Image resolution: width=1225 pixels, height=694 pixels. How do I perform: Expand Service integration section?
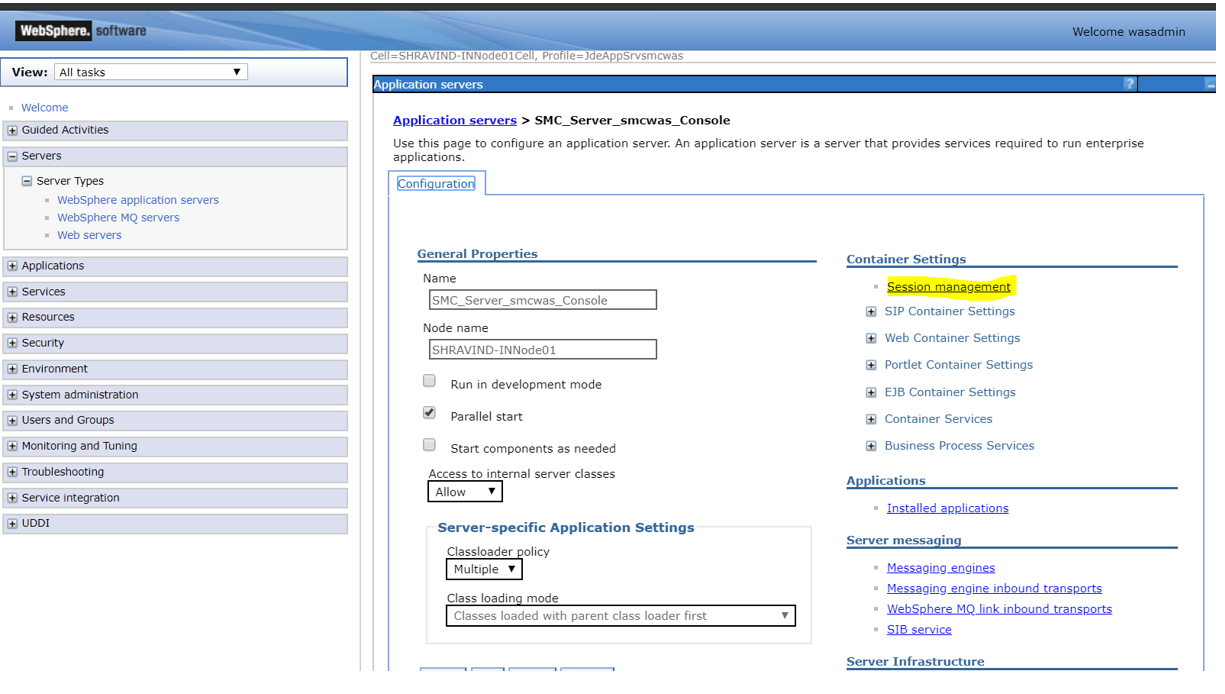point(12,498)
